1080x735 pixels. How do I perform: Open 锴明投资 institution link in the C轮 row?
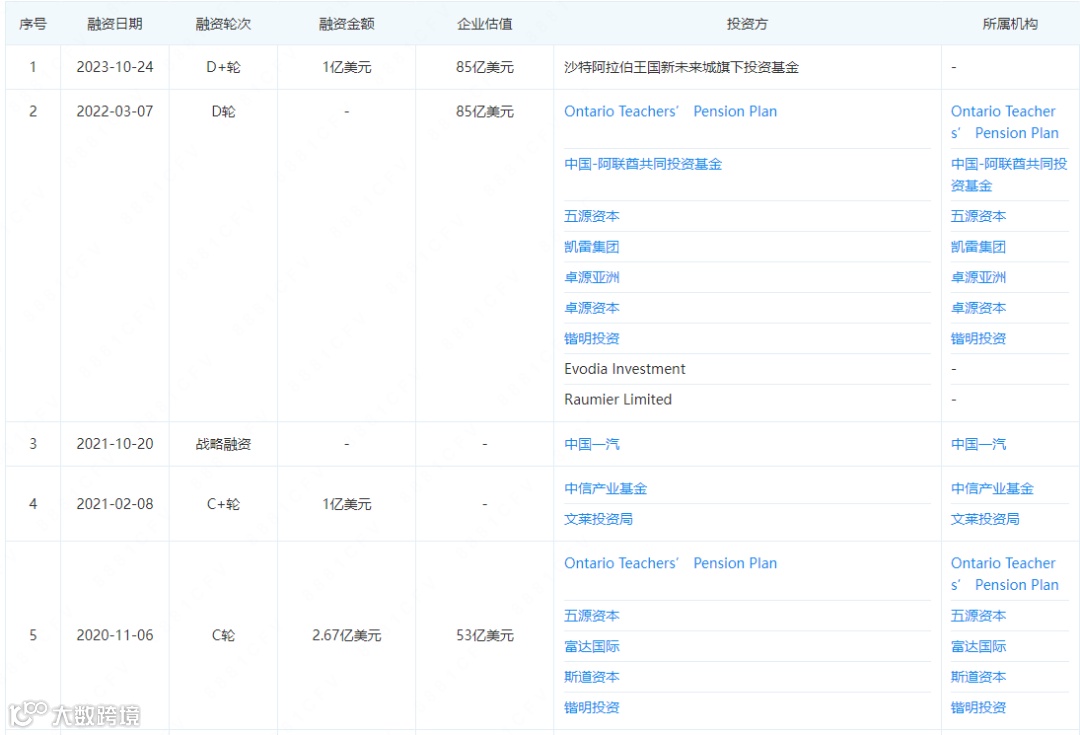(x=978, y=707)
